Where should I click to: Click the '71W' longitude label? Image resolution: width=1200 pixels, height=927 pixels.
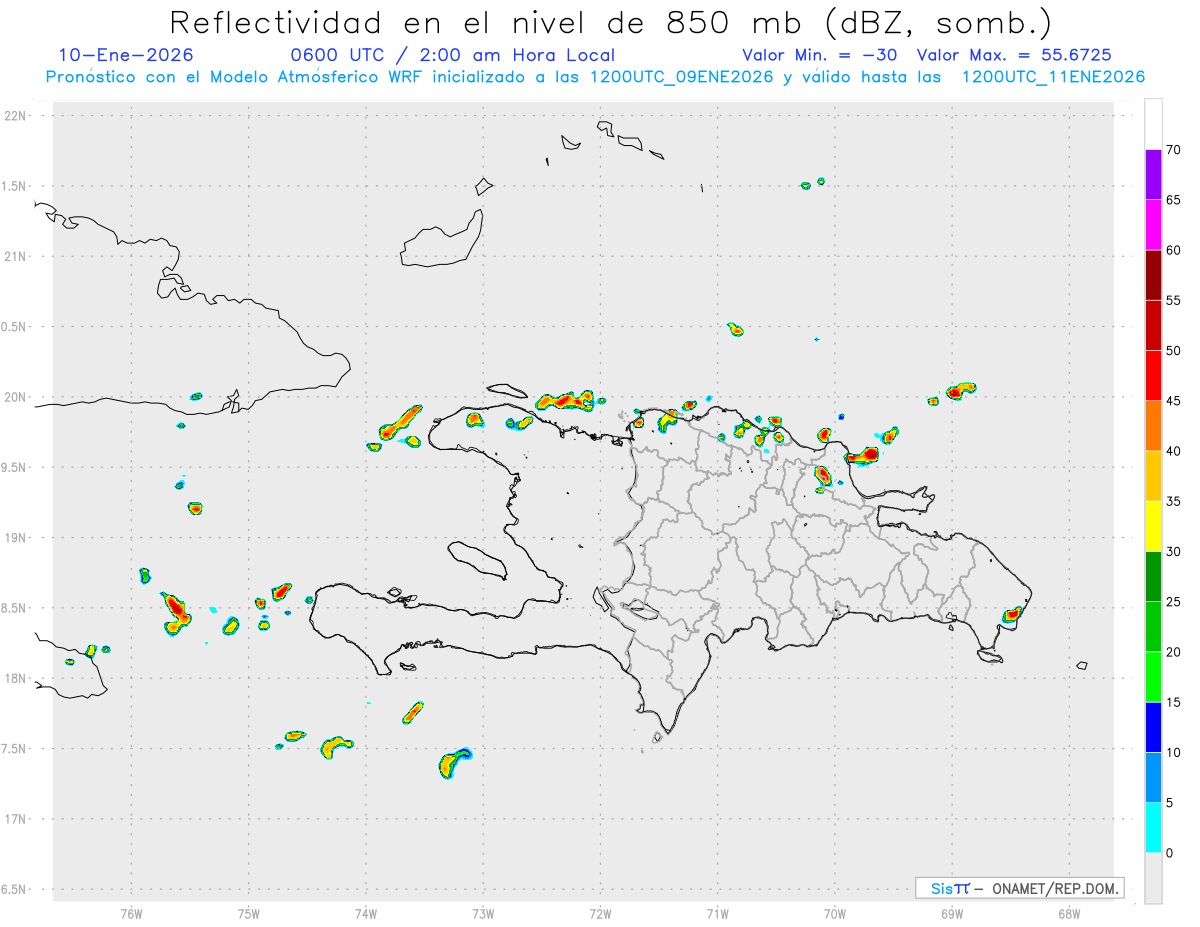(717, 914)
